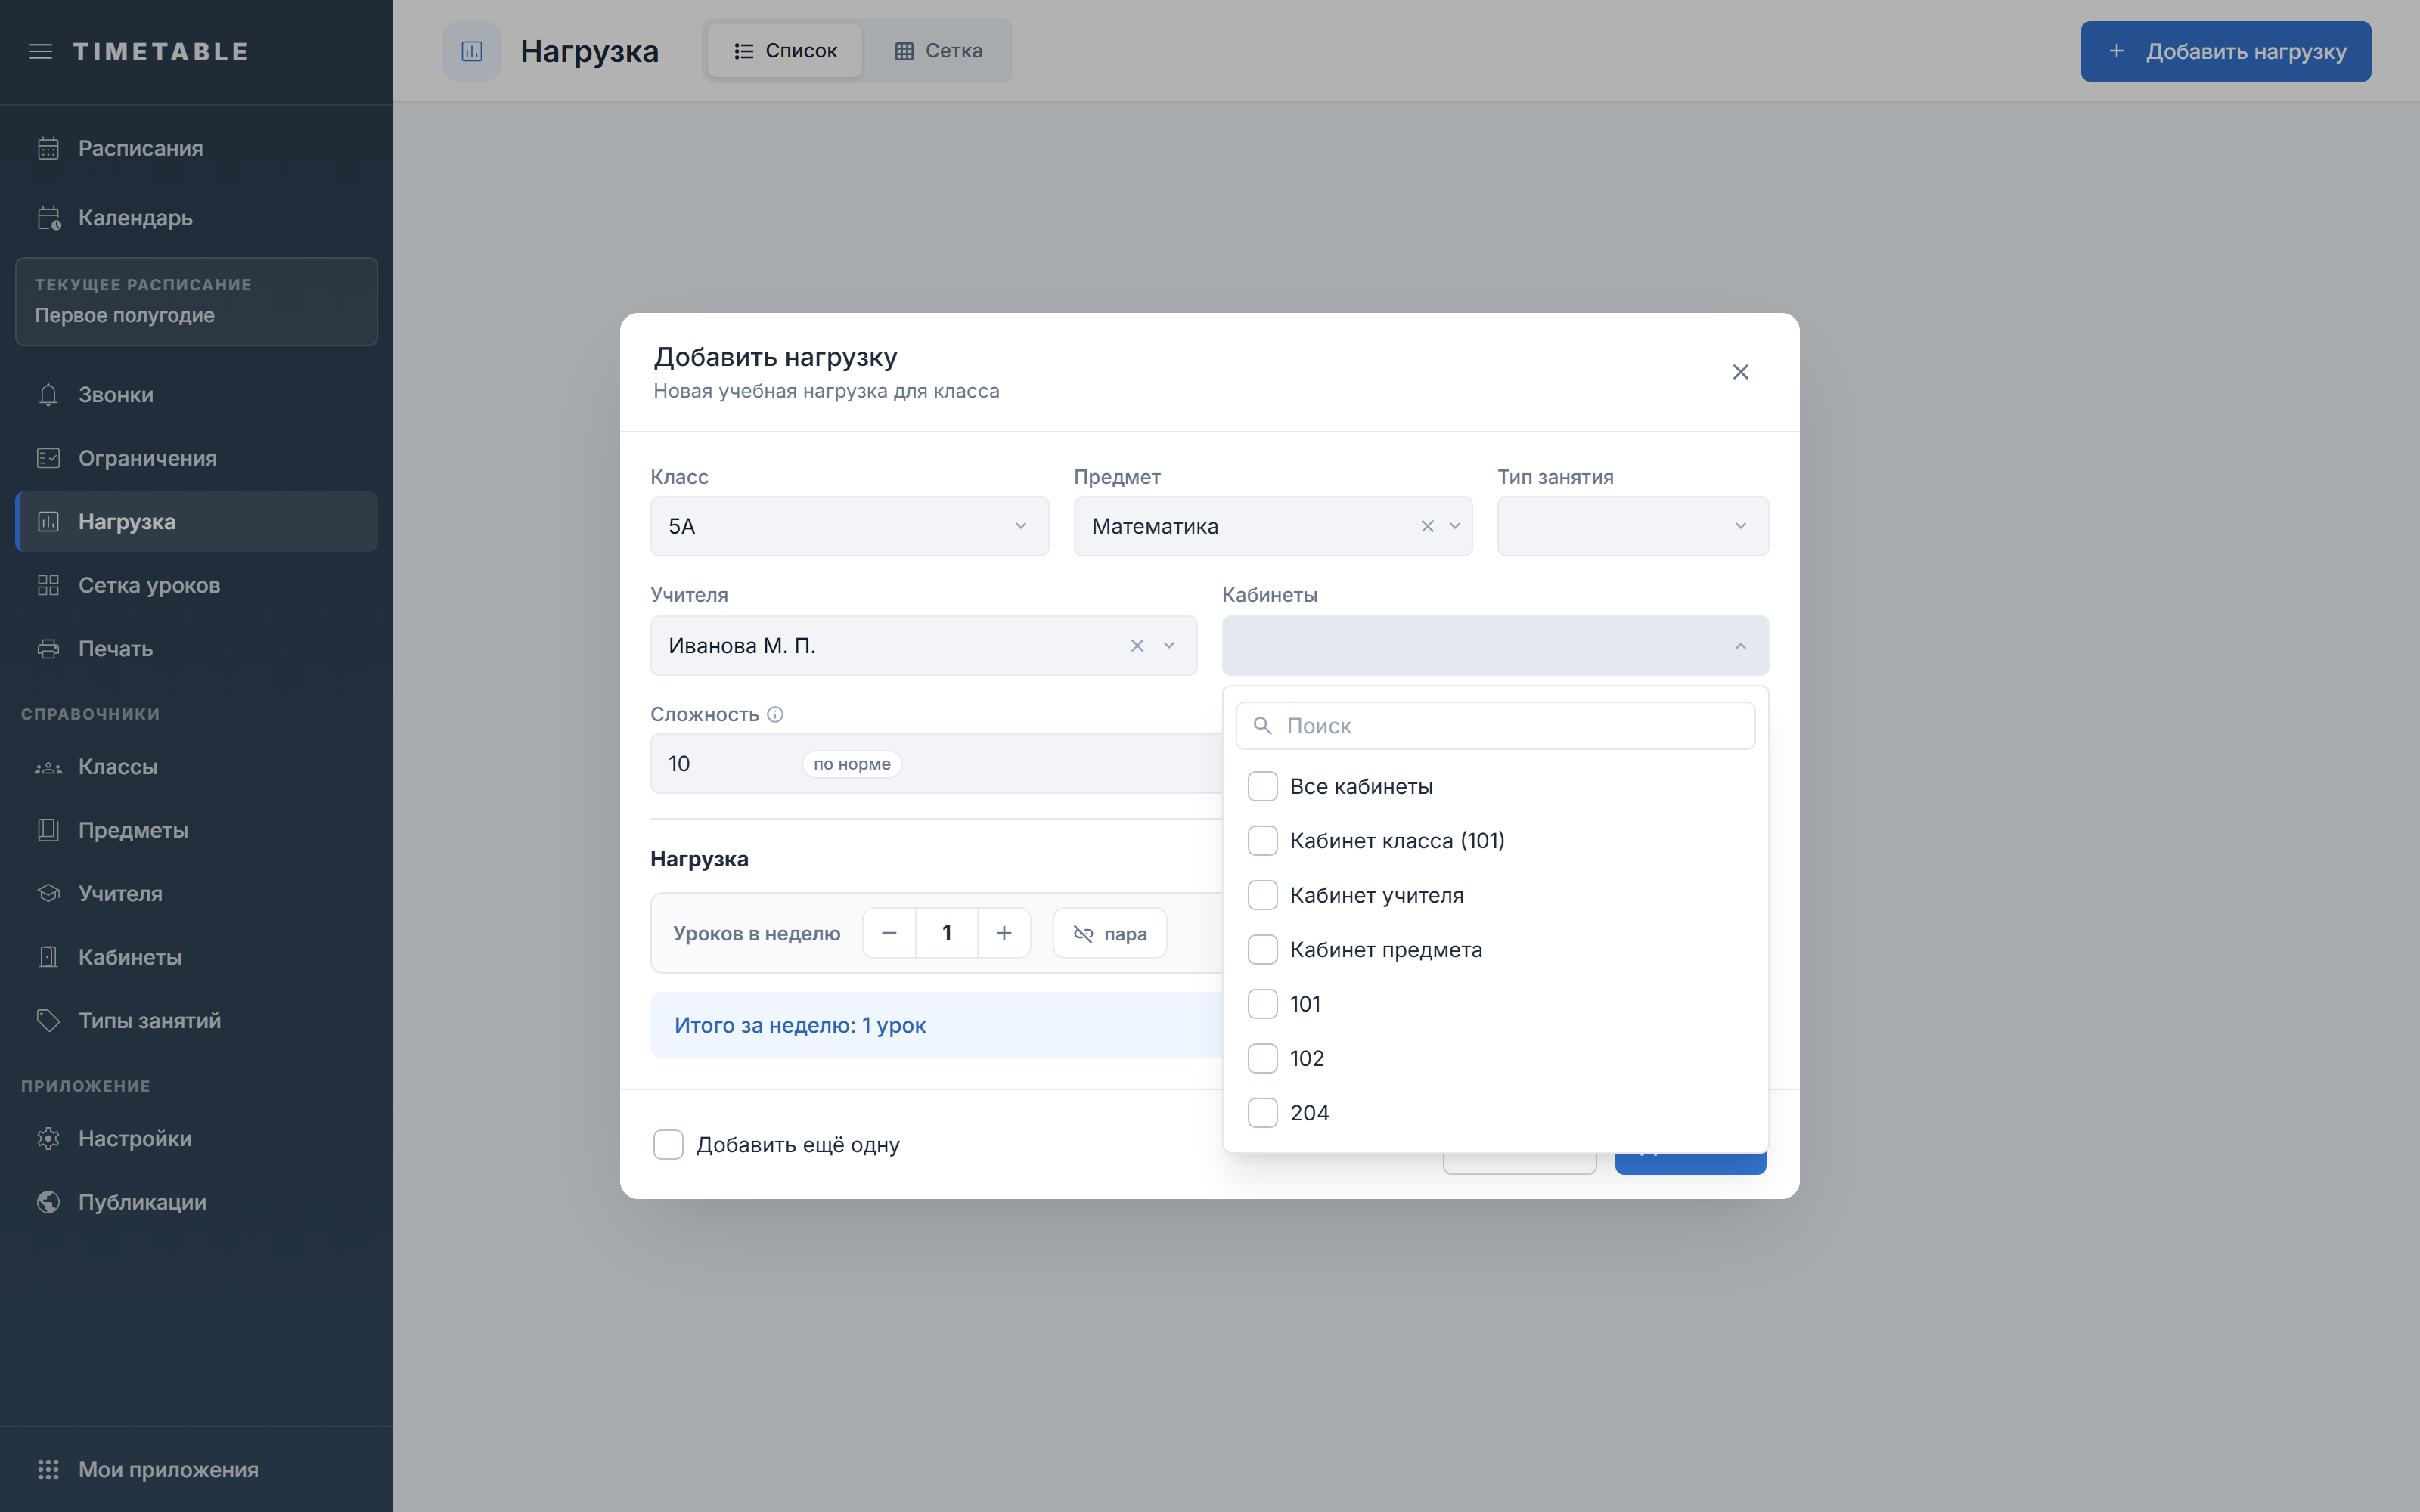The width and height of the screenshot is (2420, 1512).
Task: Check the room 101 checkbox
Action: tap(1262, 1004)
